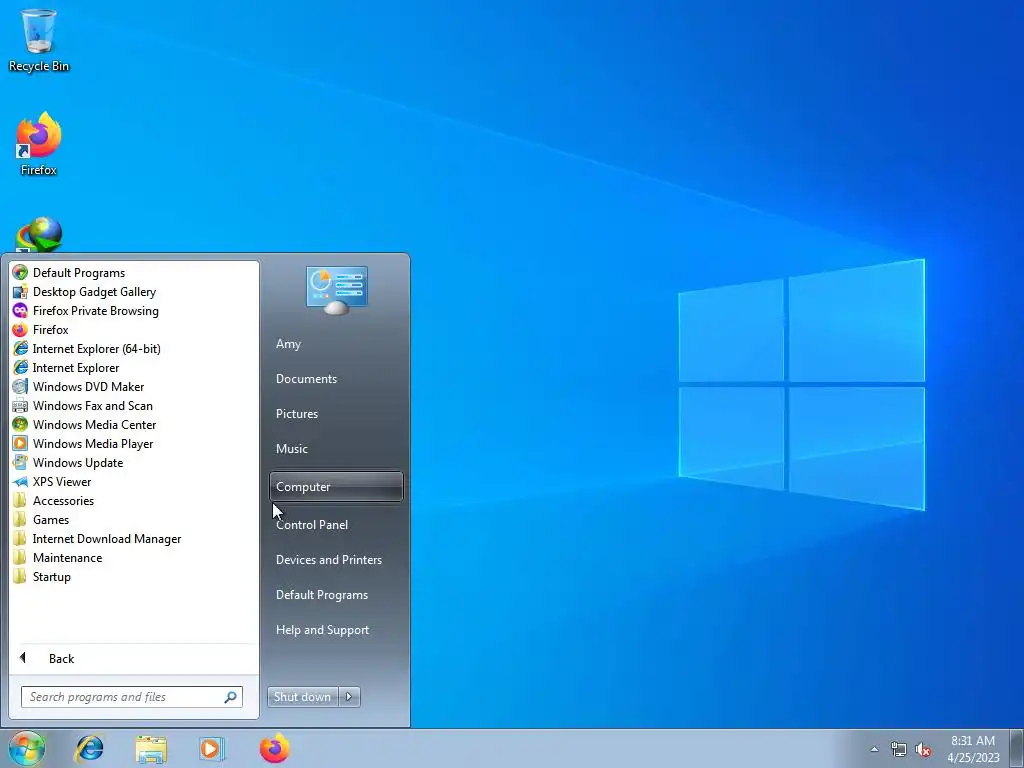Select the Recycle Bin desktop icon
The width and height of the screenshot is (1024, 768).
click(x=39, y=40)
